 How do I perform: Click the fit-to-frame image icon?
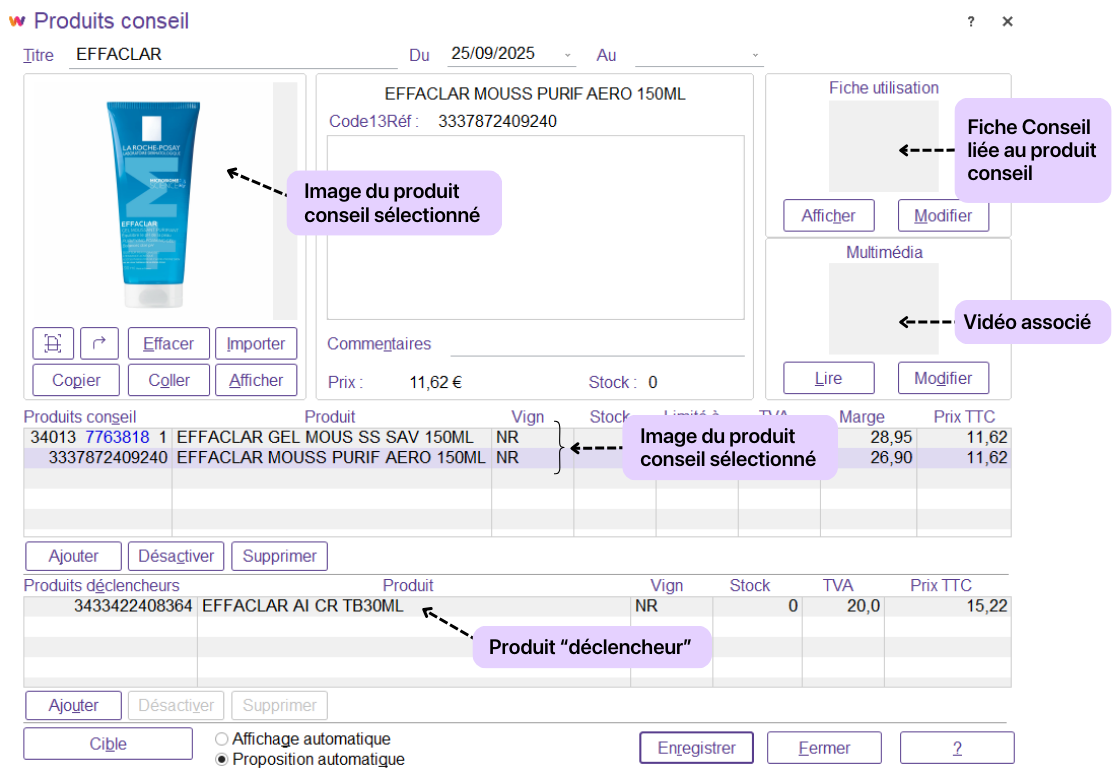click(53, 343)
